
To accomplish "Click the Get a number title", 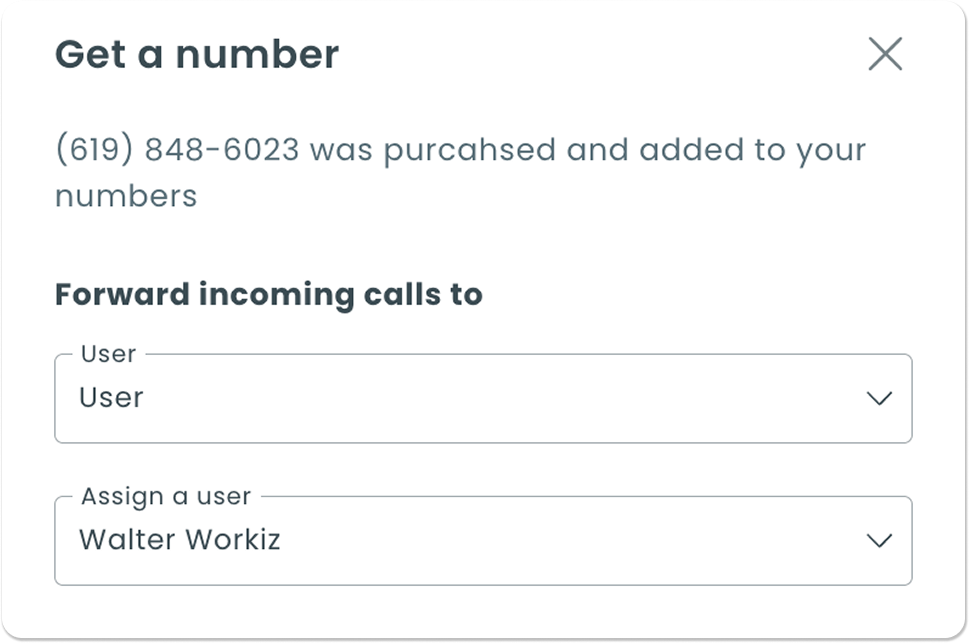I will [196, 54].
